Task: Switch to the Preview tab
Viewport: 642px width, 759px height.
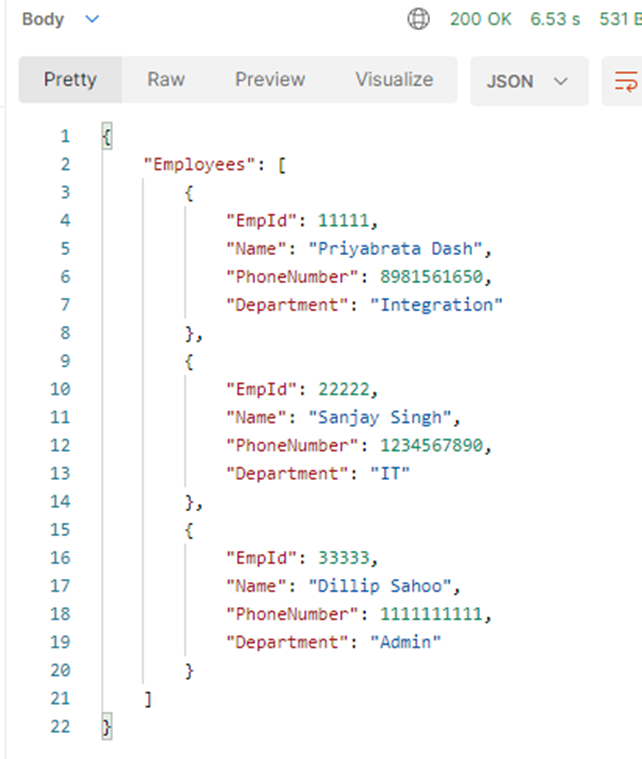Action: (270, 79)
